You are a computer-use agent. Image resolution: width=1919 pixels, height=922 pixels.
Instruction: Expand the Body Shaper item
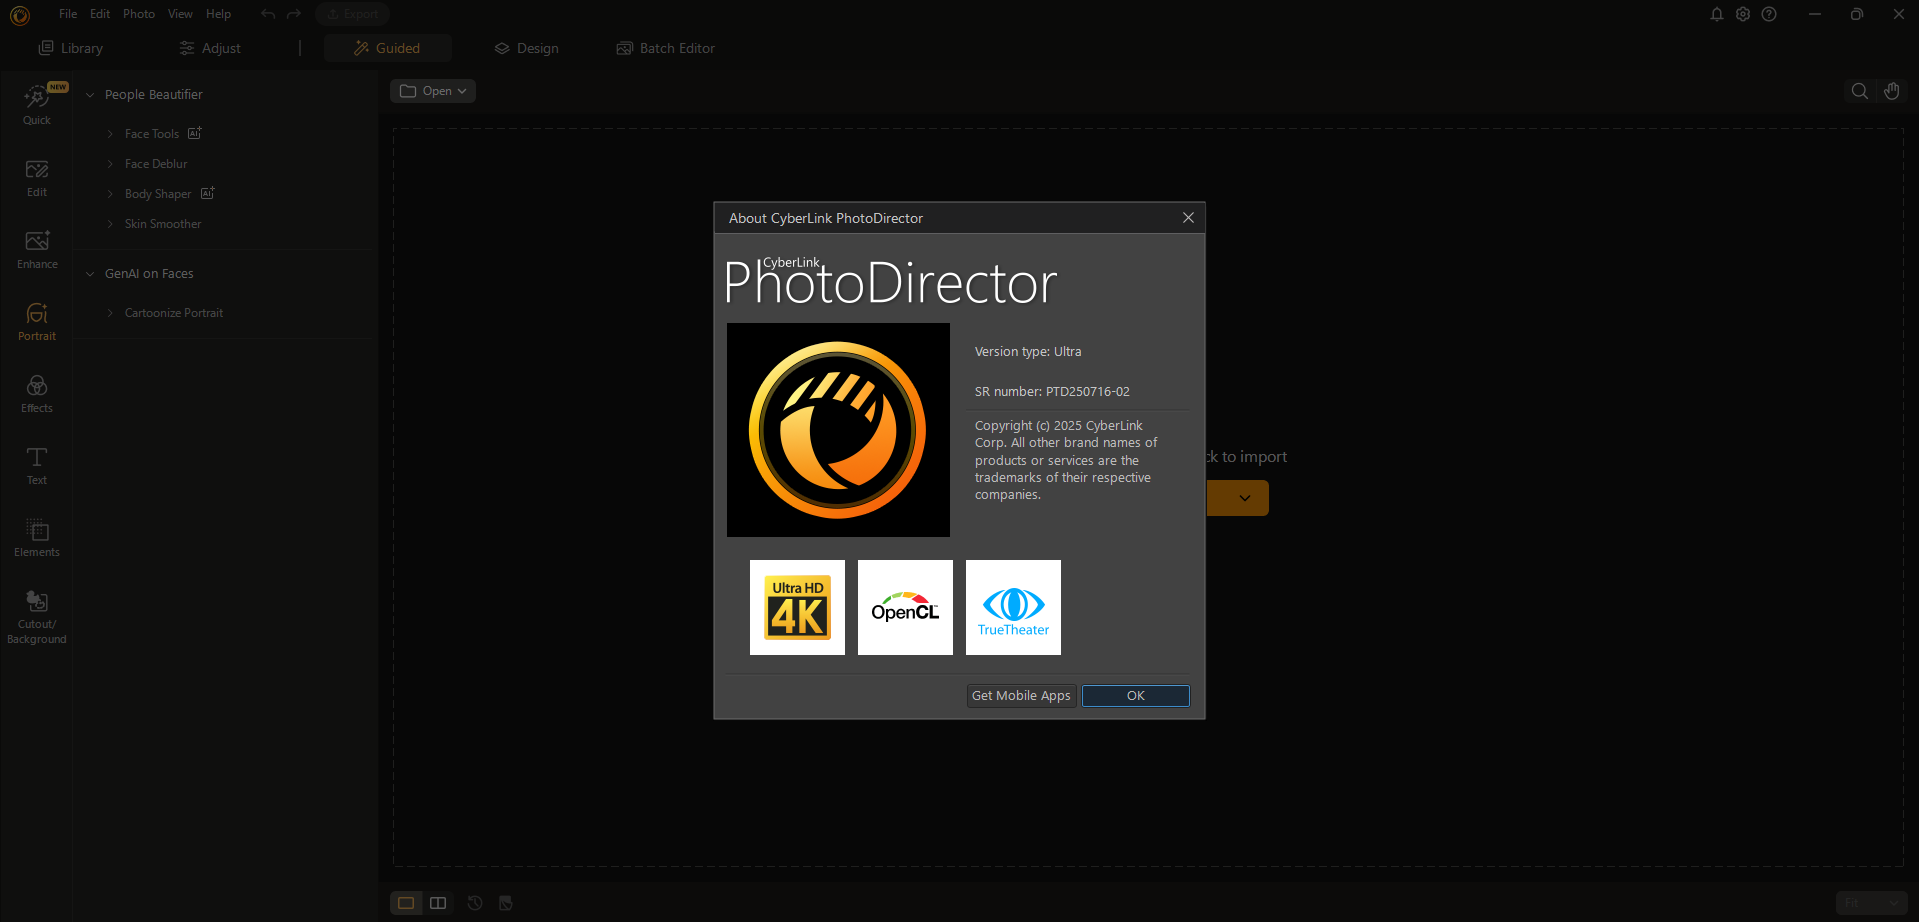[x=110, y=194]
